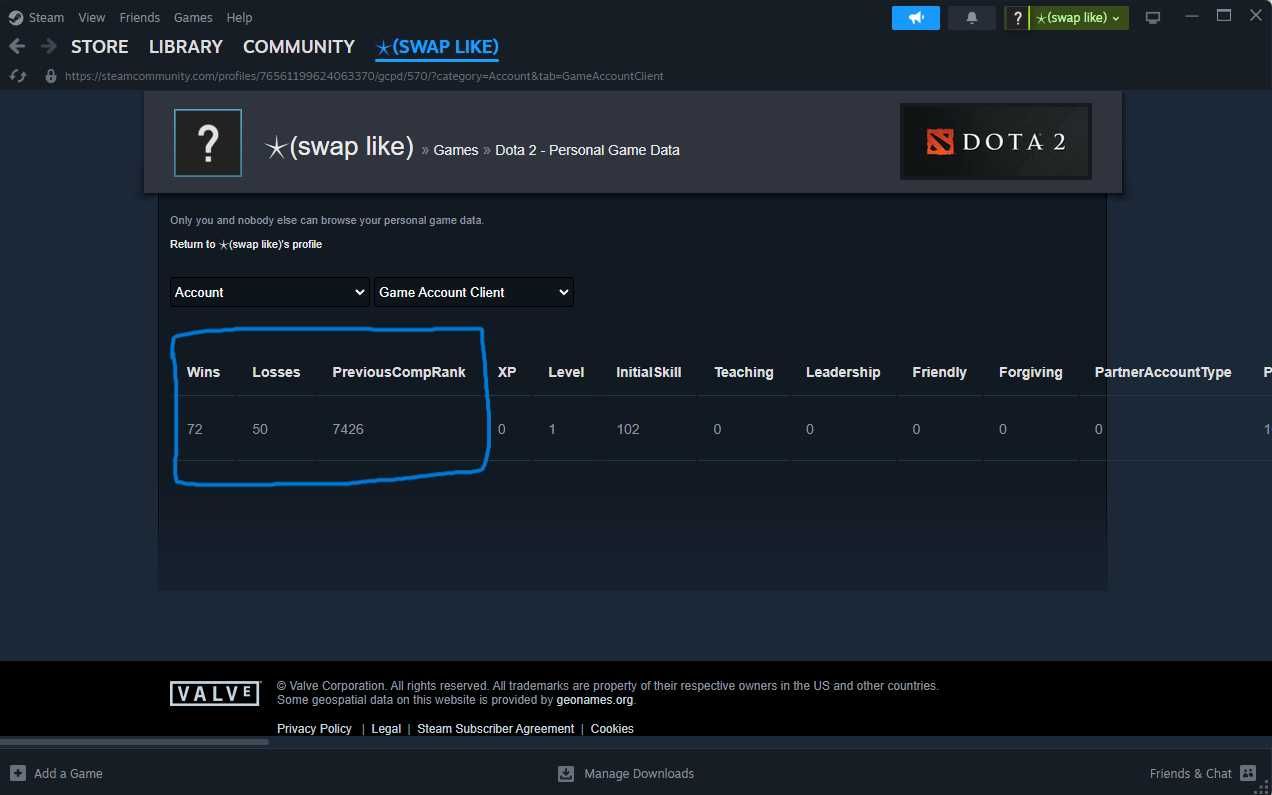Click the Manage Downloads label
1272x795 pixels.
639,773
